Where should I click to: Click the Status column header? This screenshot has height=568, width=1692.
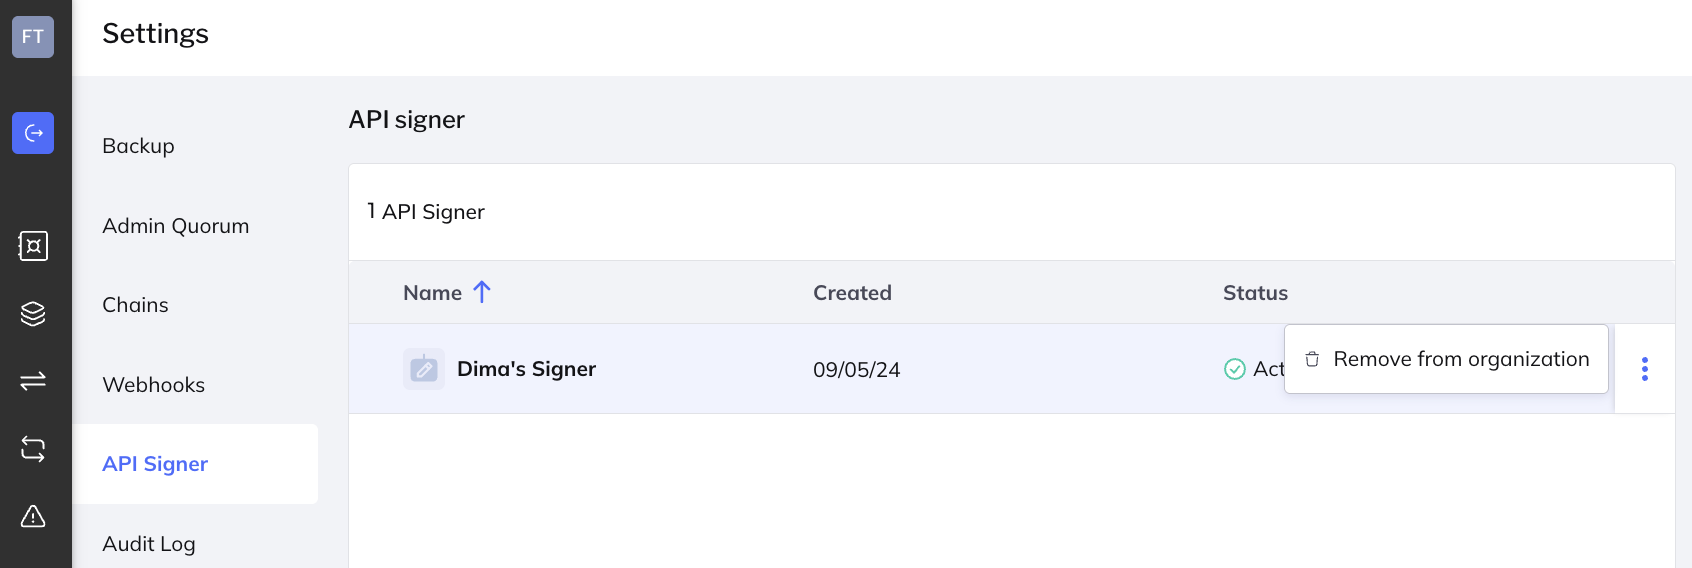click(1255, 293)
